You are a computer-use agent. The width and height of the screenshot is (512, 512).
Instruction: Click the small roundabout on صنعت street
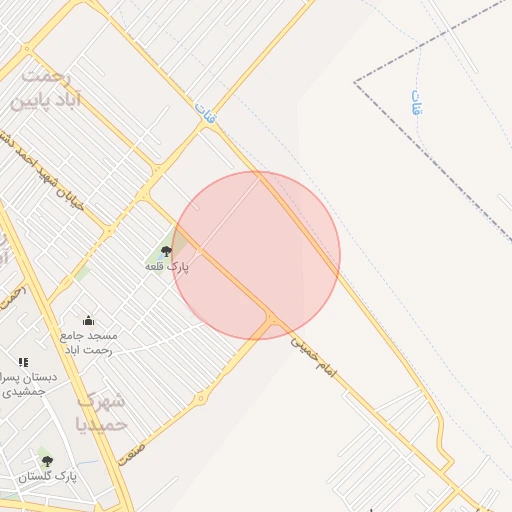pos(200,398)
